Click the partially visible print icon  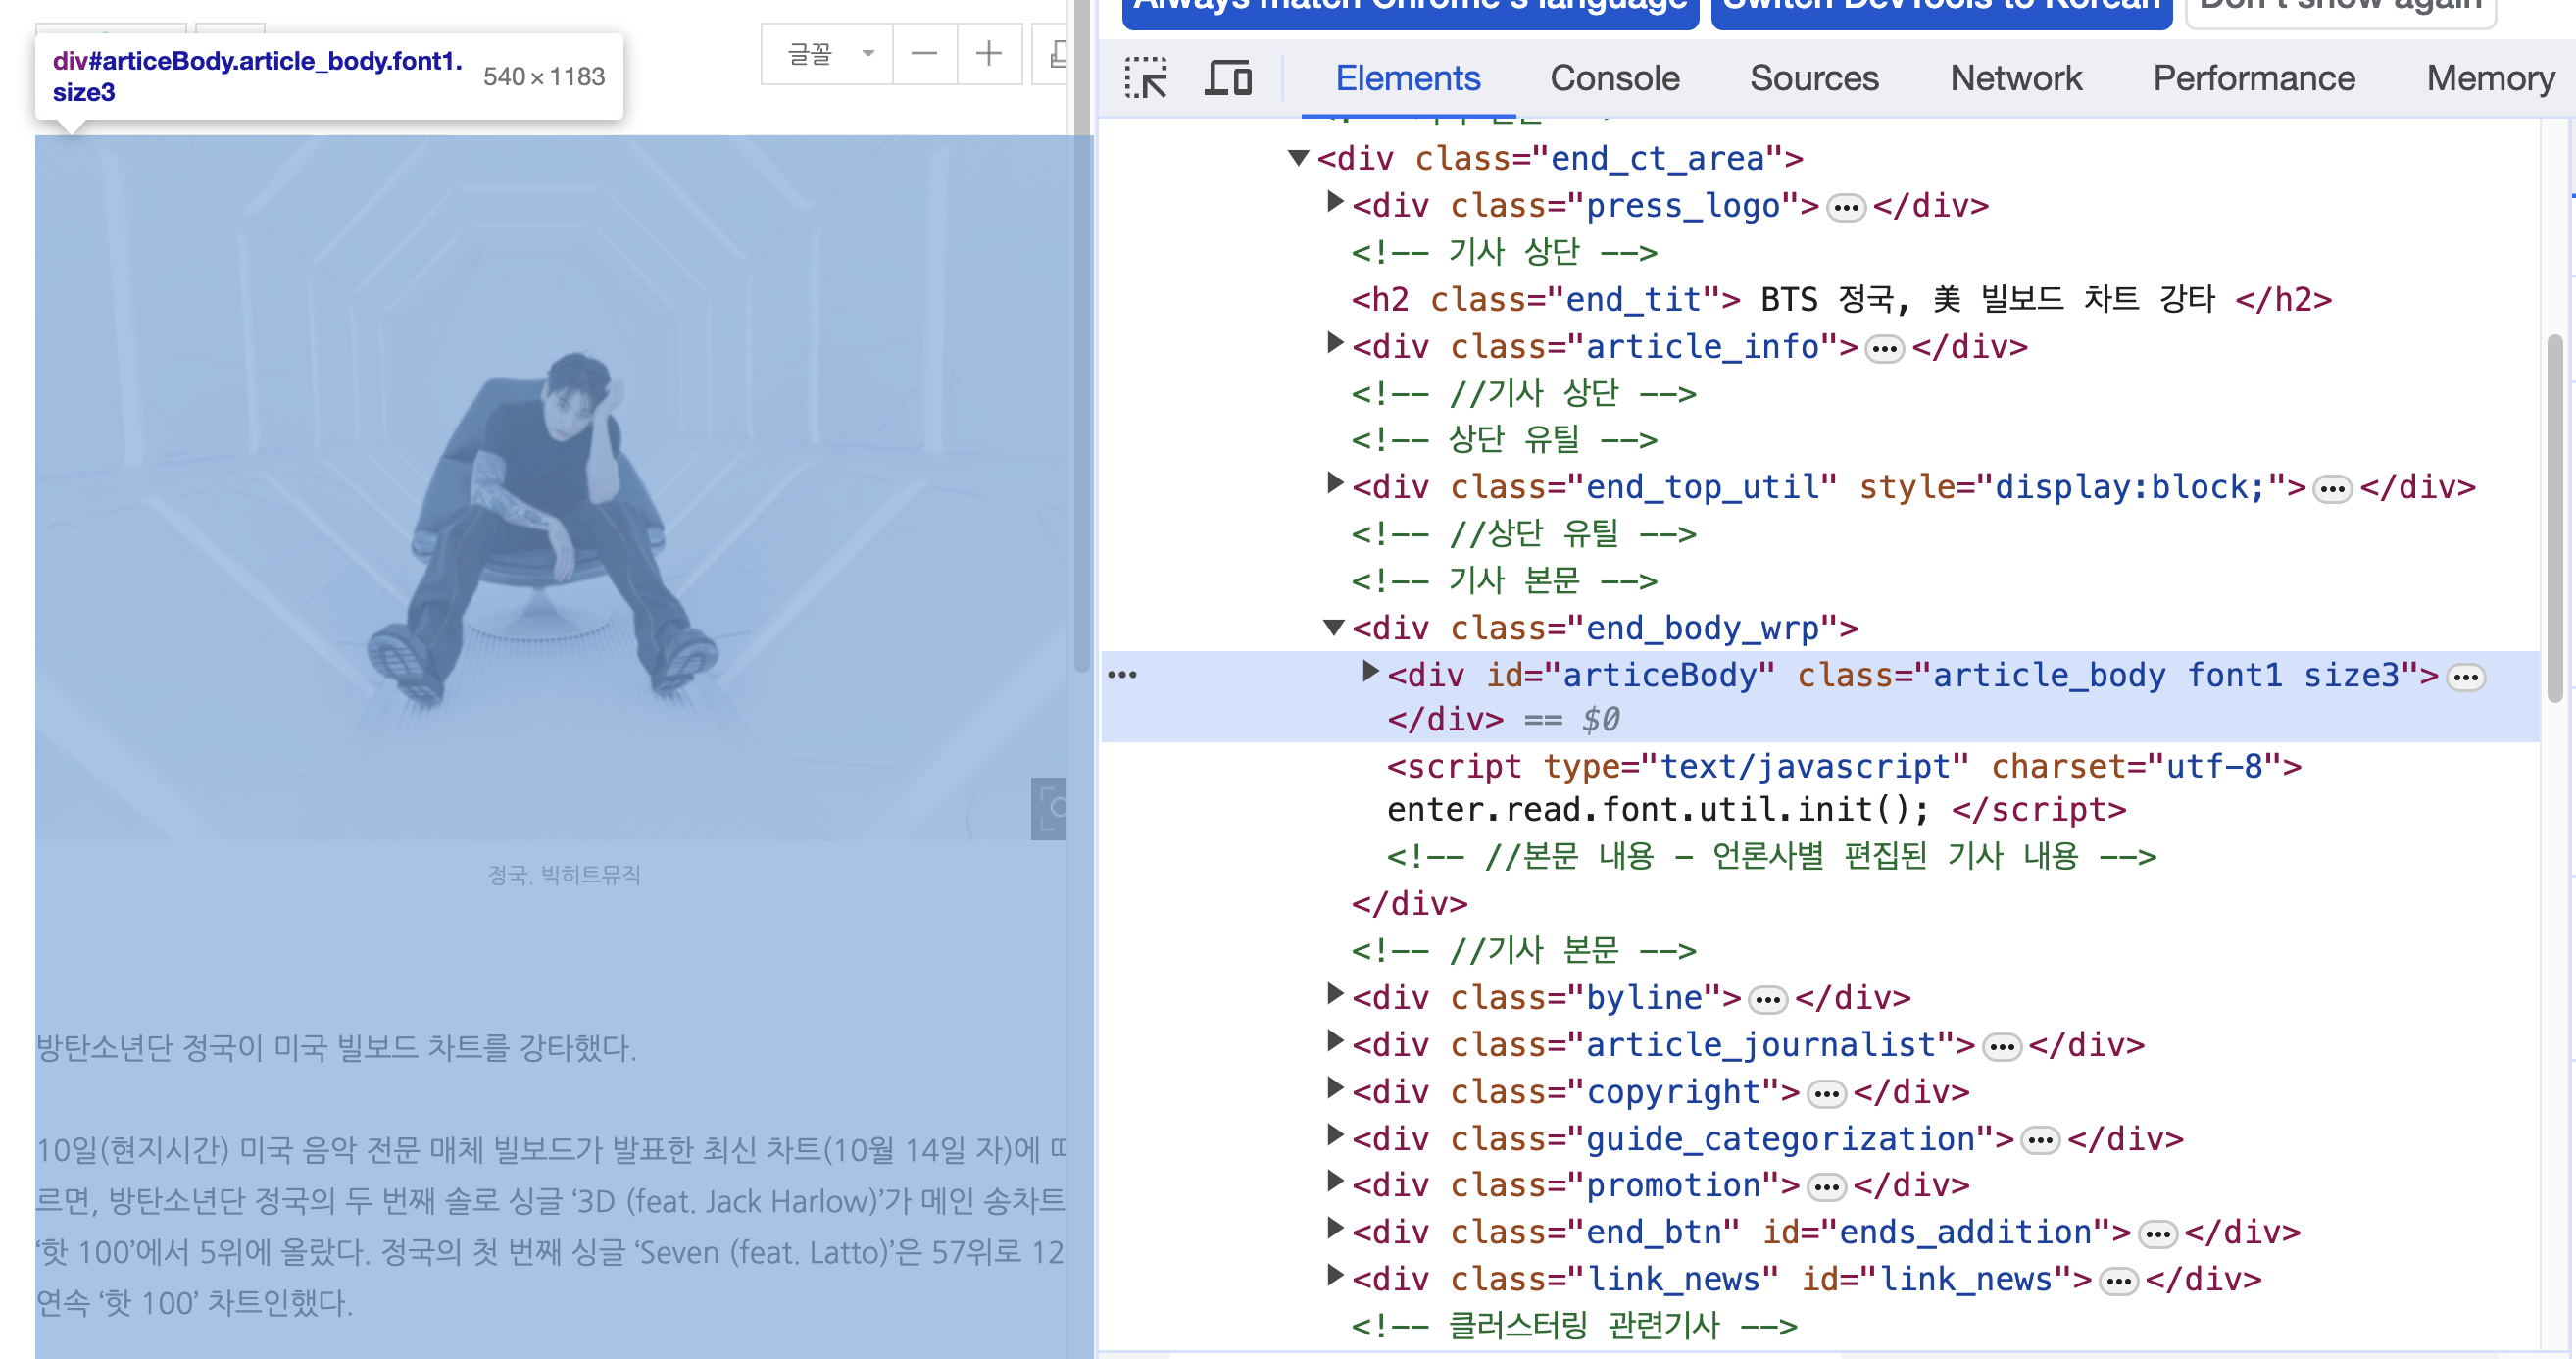coord(1056,53)
